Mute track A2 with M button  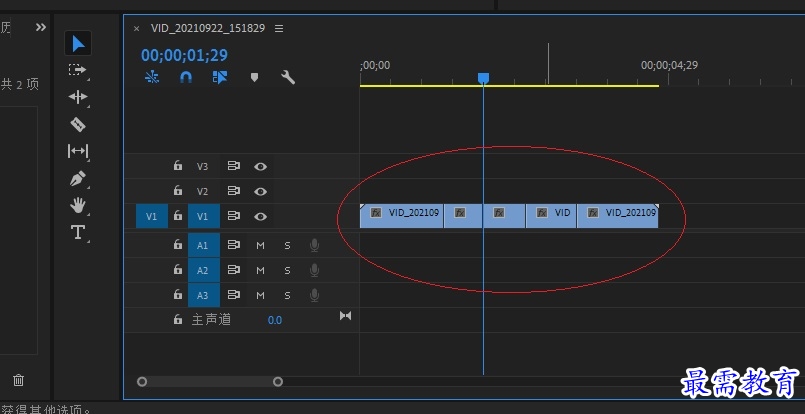tap(260, 270)
